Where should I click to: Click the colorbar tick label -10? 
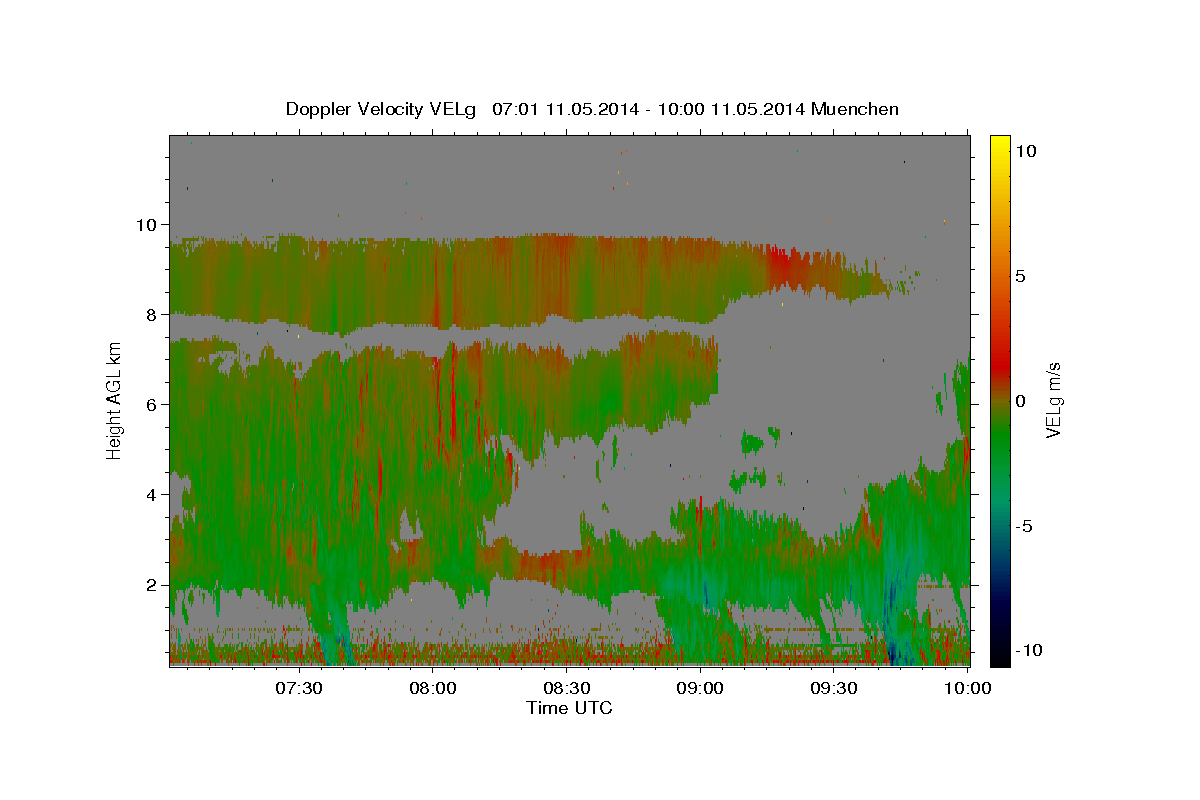[x=1030, y=651]
